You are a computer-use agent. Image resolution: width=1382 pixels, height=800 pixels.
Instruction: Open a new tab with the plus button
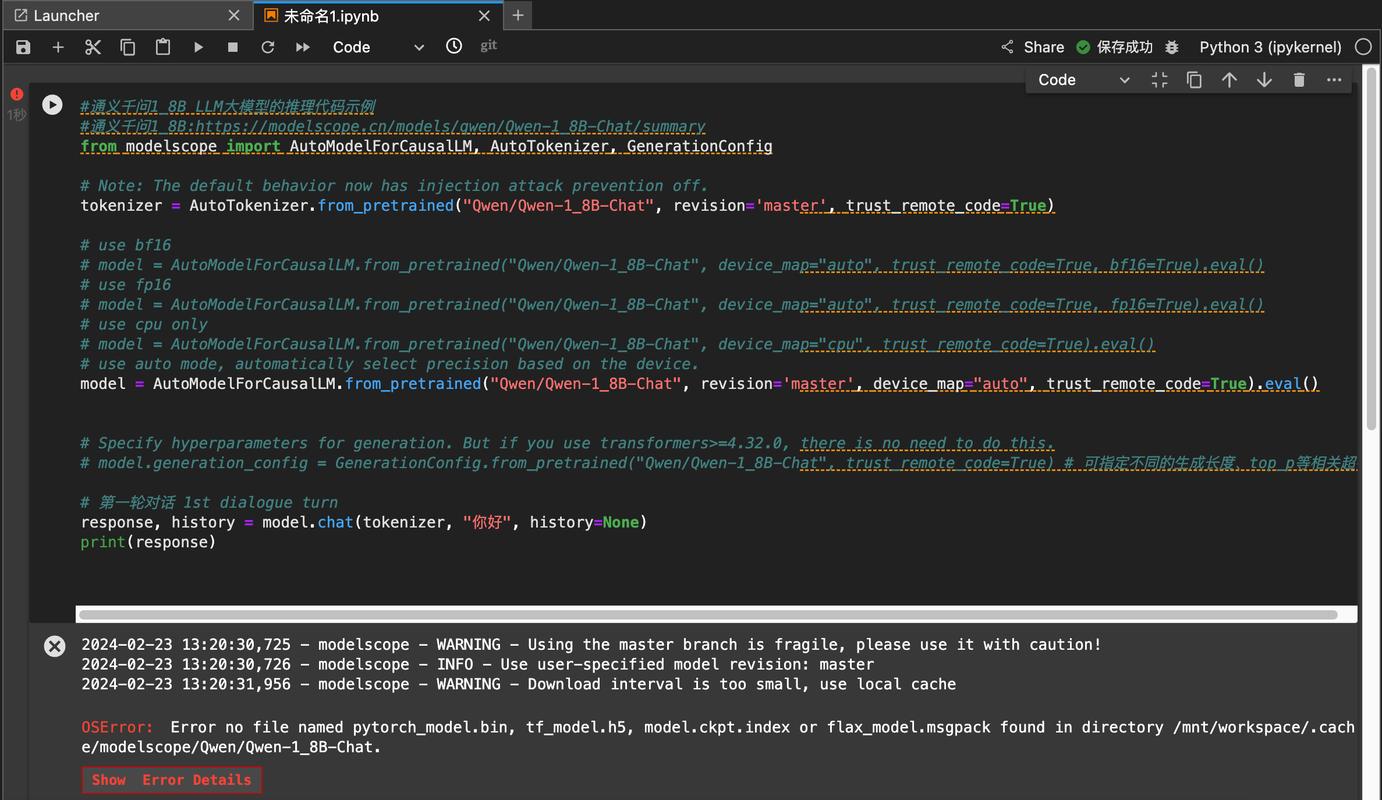point(518,15)
